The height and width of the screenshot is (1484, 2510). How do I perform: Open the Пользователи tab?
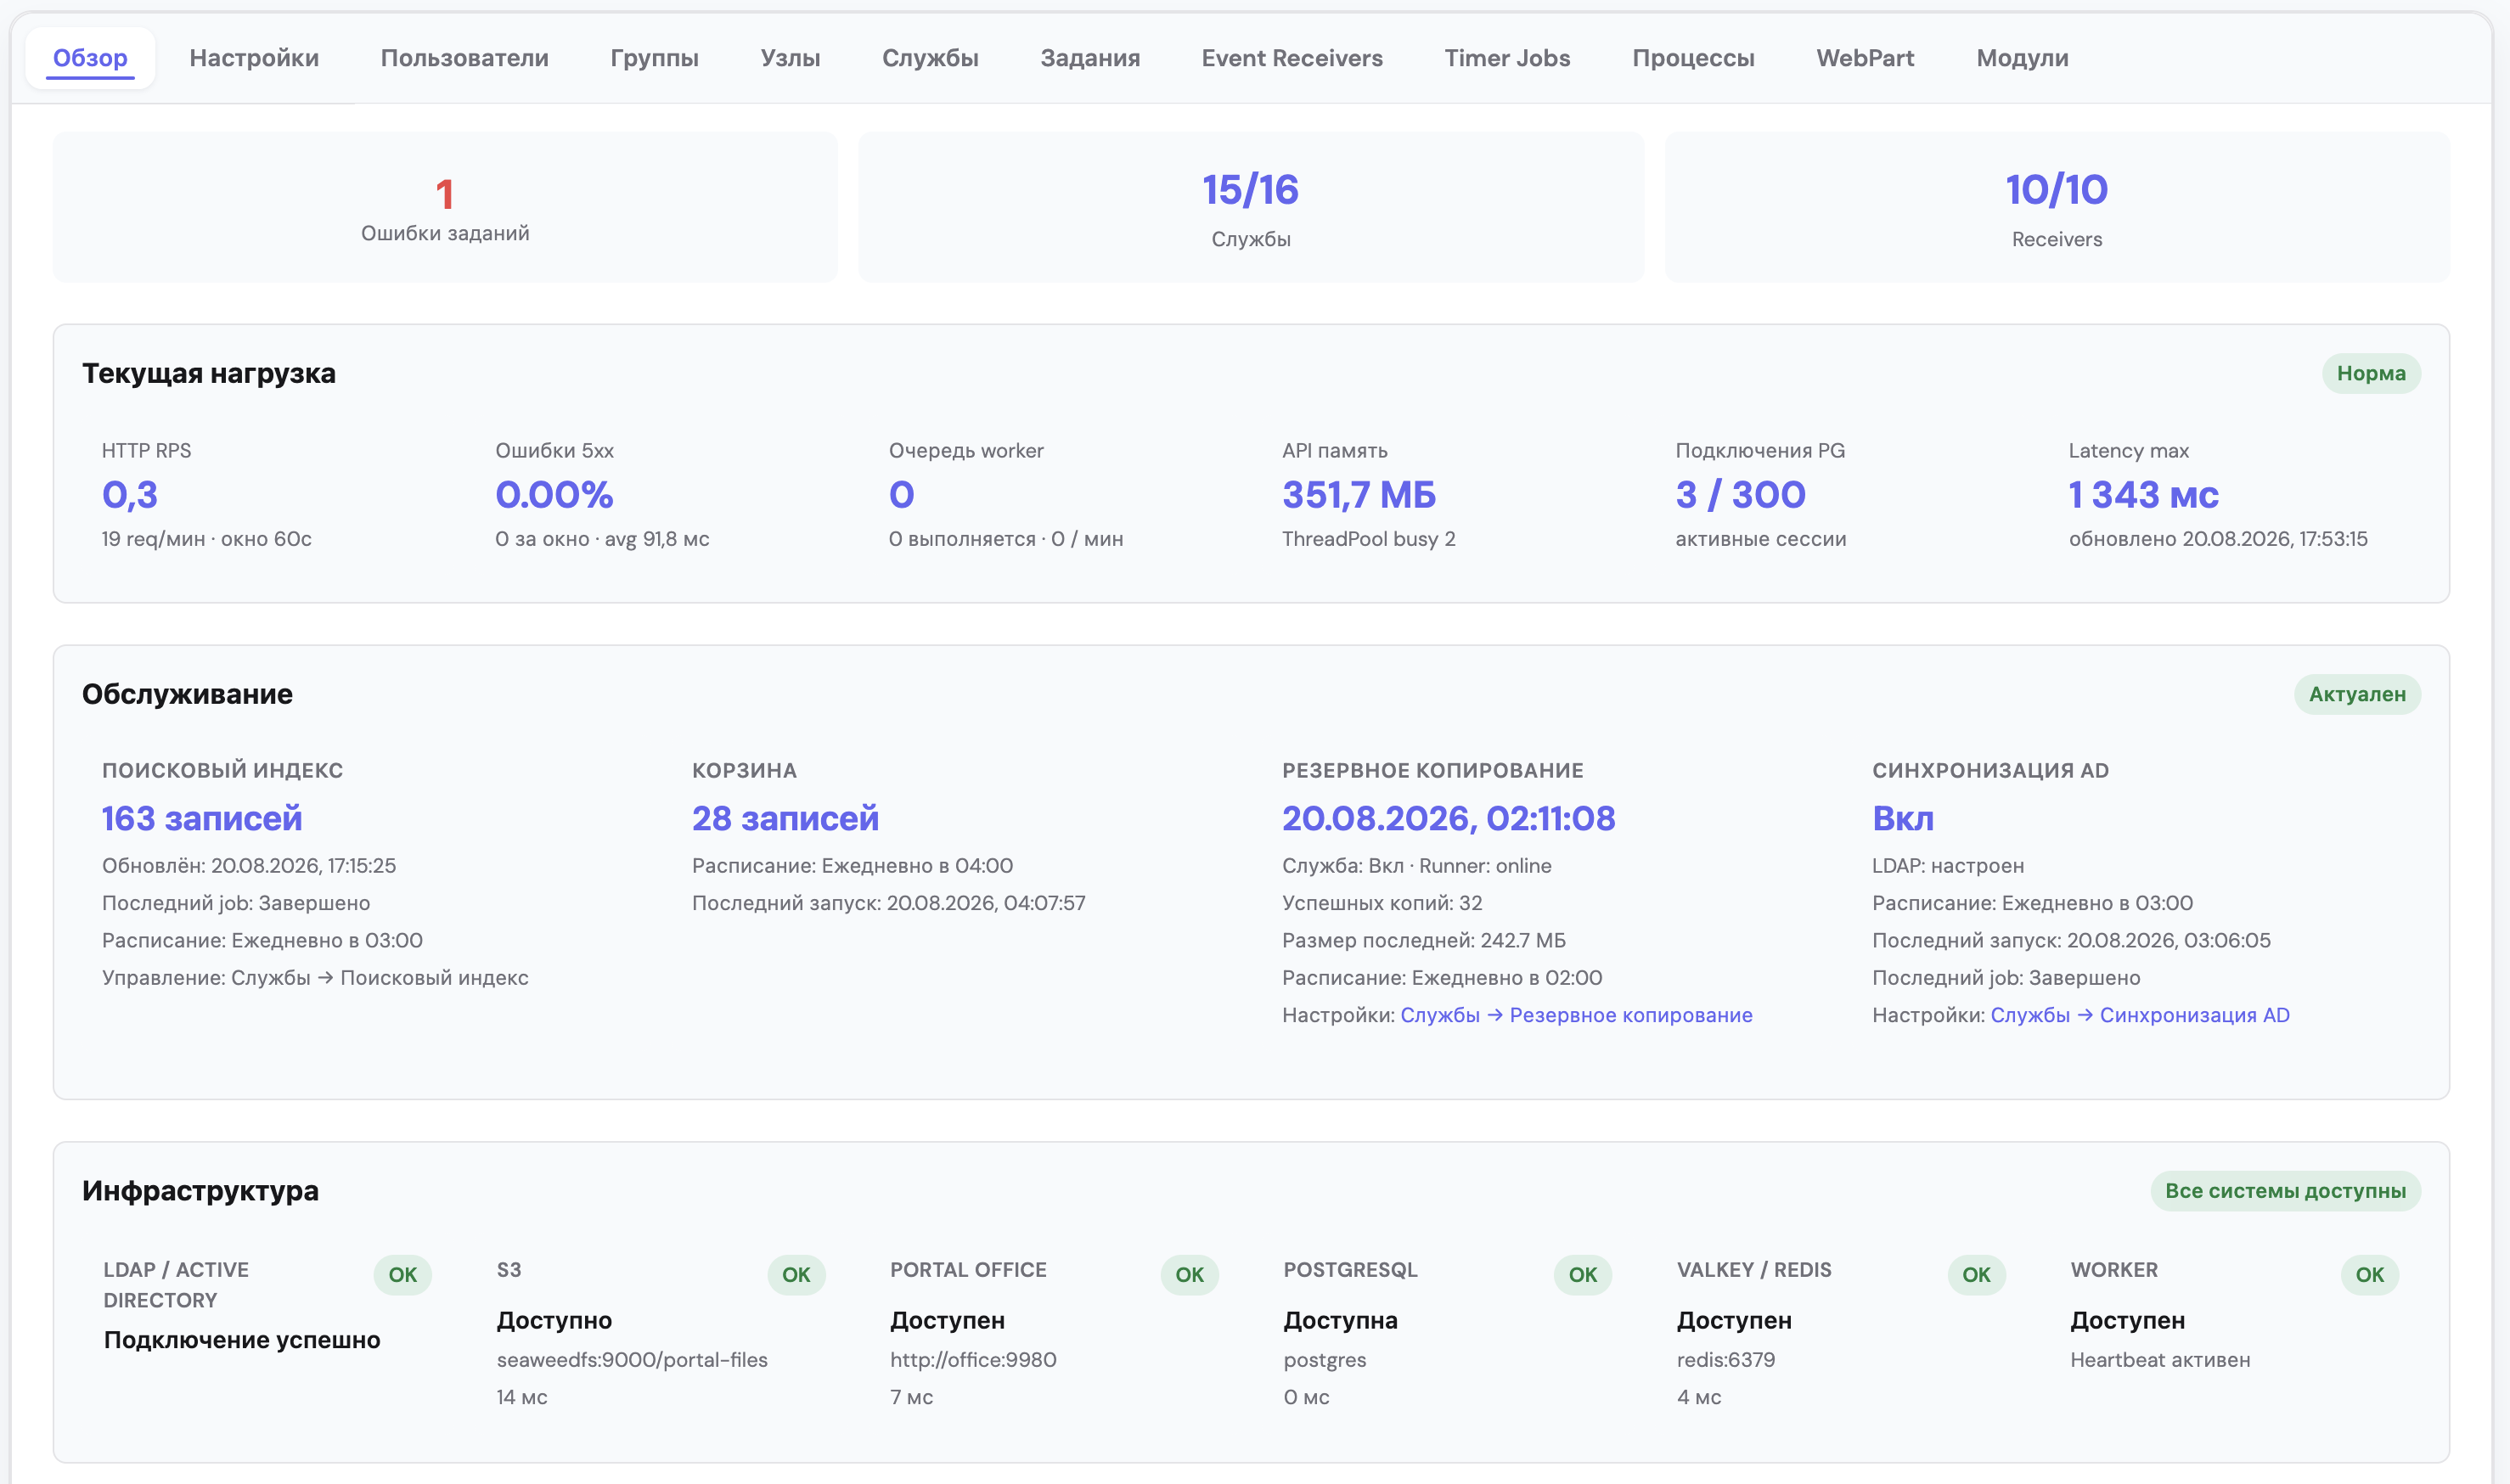(464, 58)
